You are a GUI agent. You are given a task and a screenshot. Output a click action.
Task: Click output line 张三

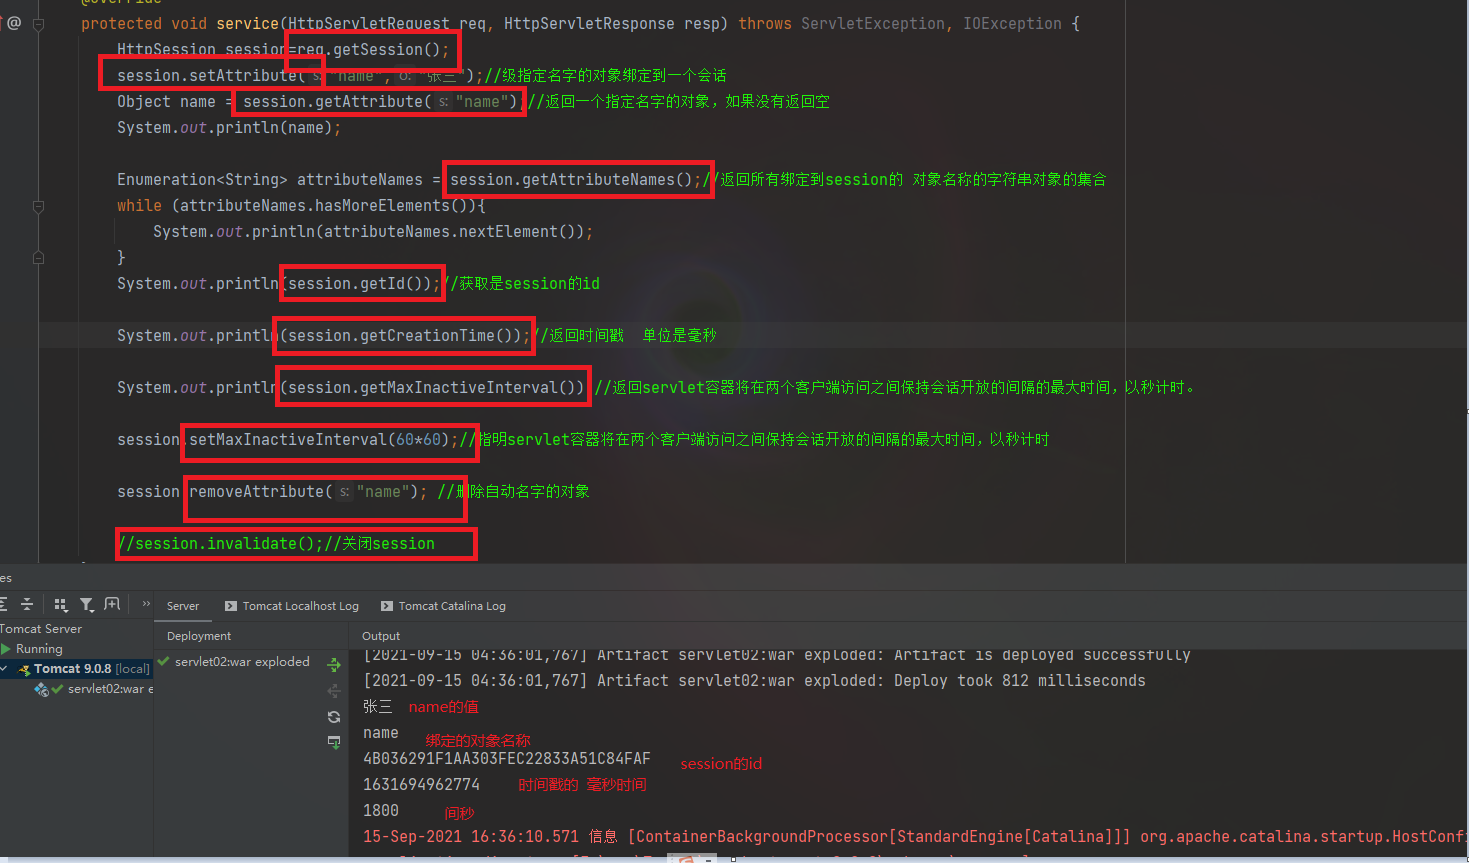(378, 707)
